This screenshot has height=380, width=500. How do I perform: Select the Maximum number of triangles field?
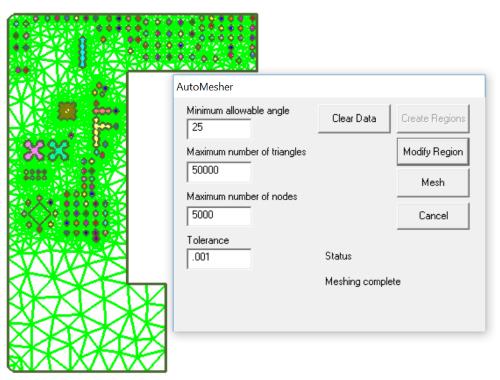pos(219,171)
